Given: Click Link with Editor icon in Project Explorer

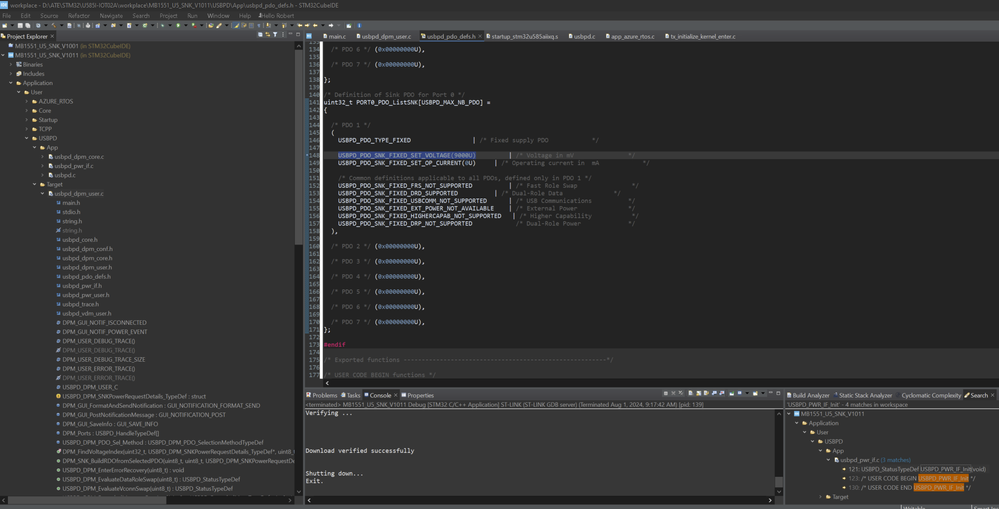Looking at the screenshot, I should click(x=268, y=36).
